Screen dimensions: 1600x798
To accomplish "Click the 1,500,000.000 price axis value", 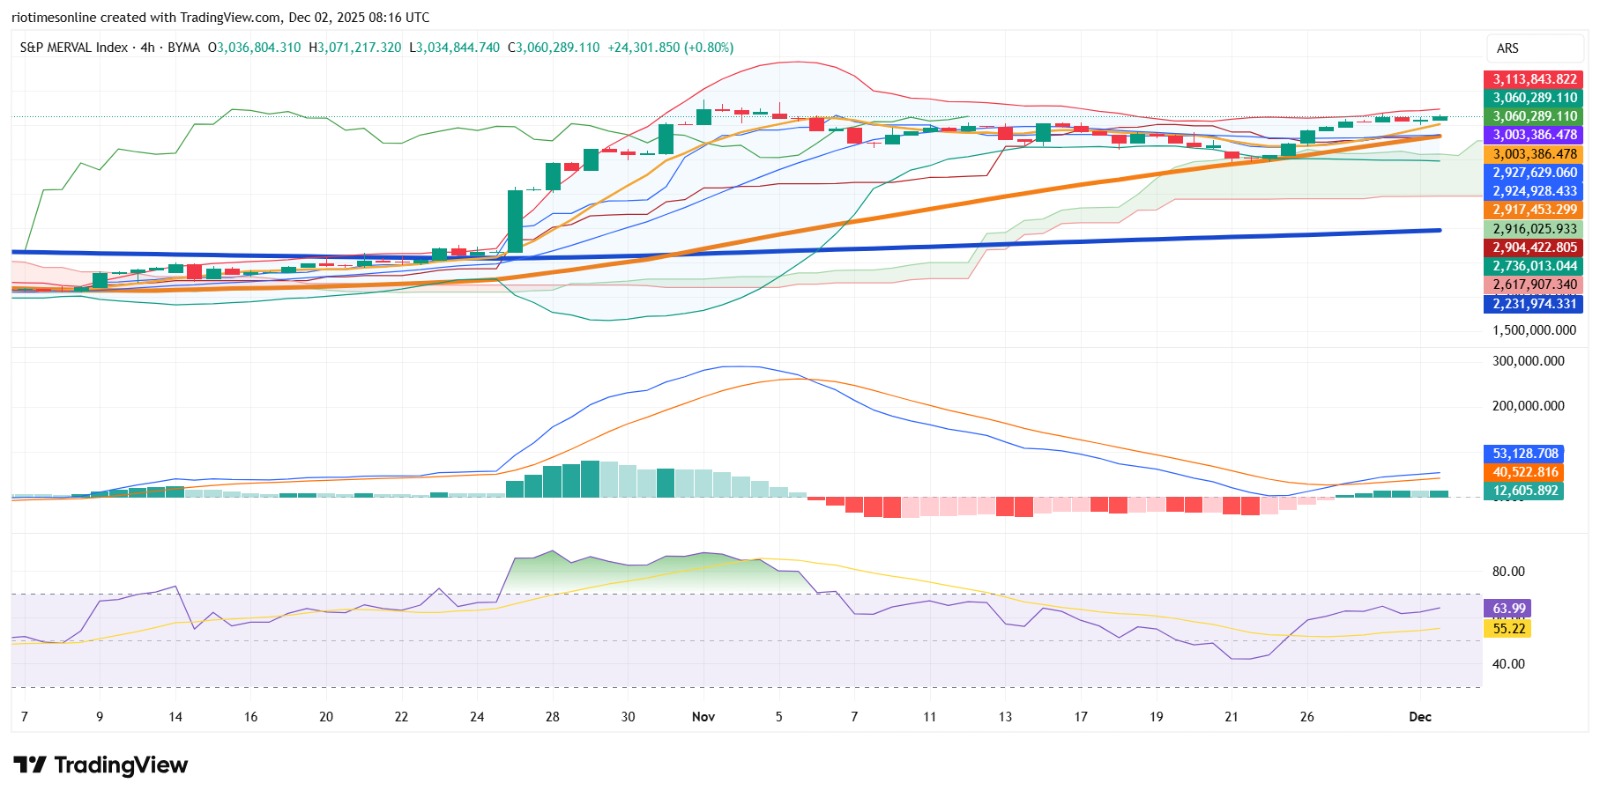I will [1534, 330].
